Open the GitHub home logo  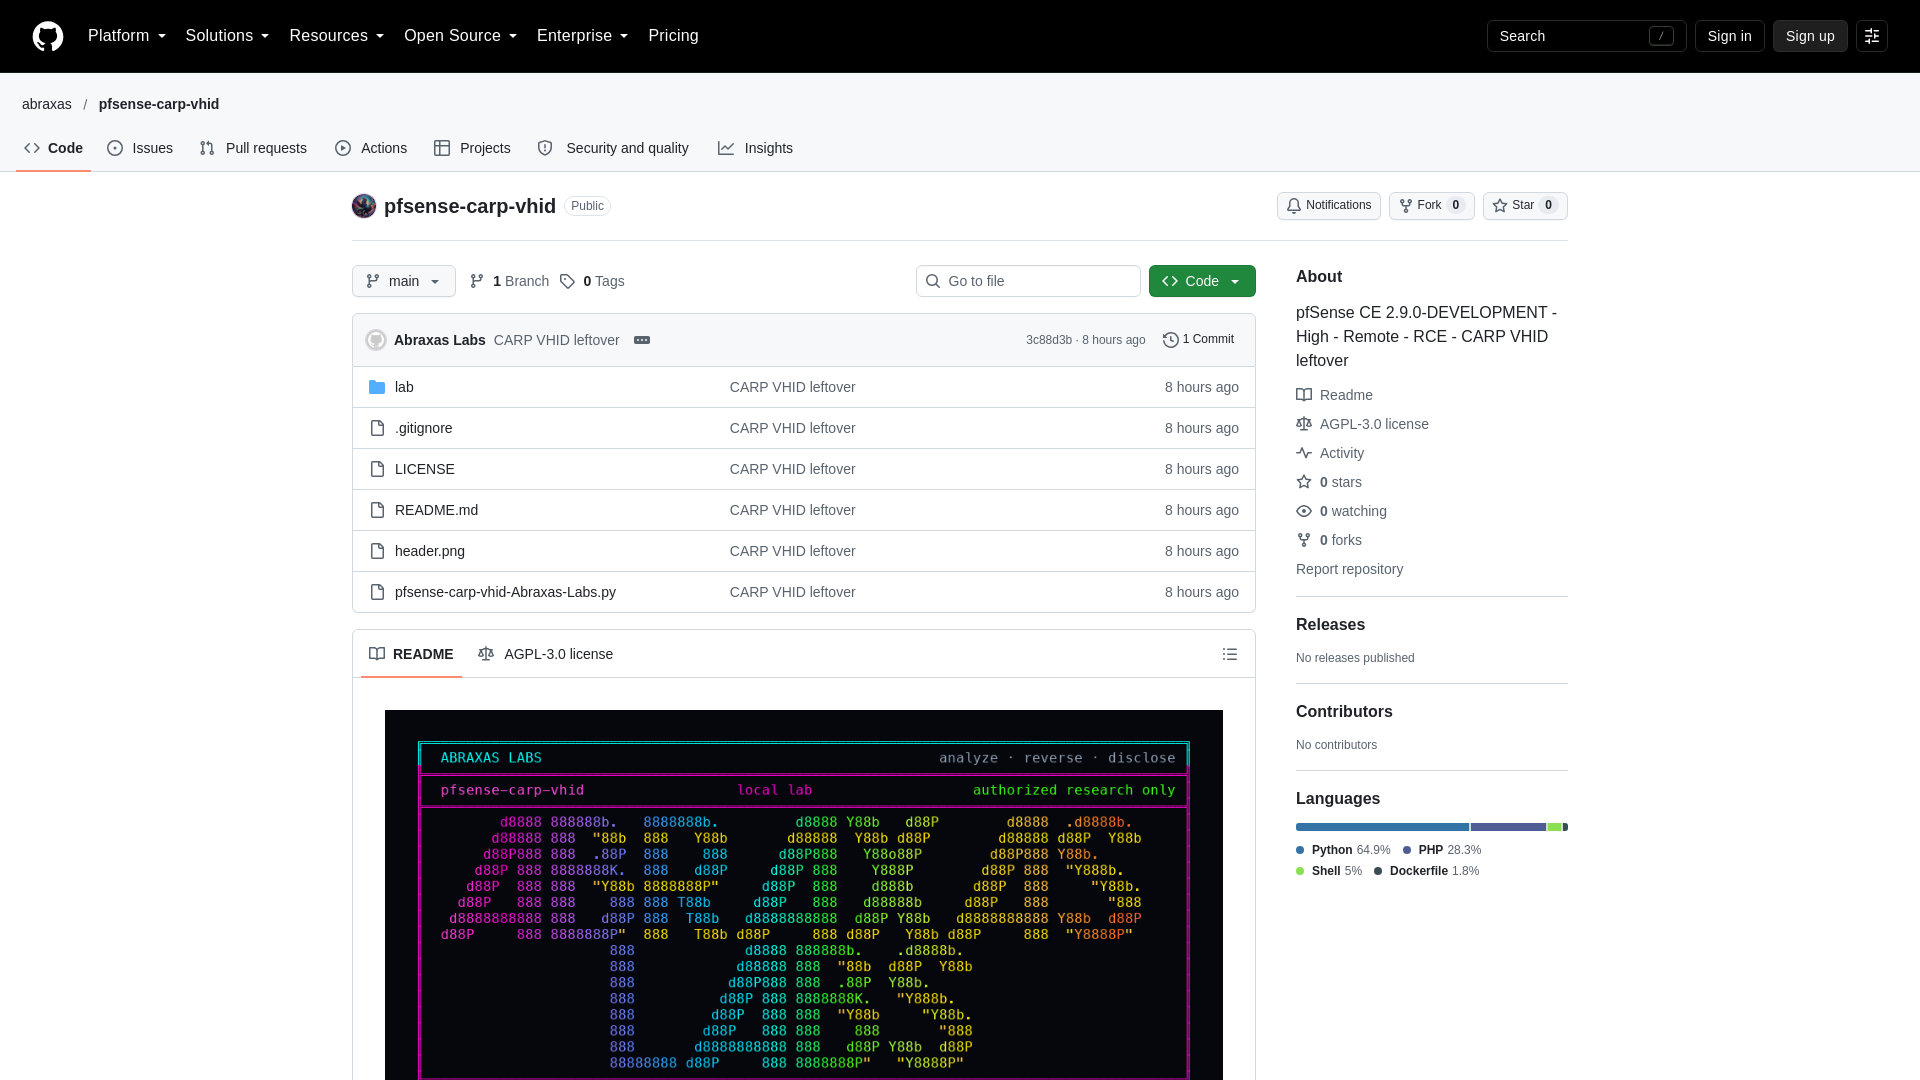[48, 36]
